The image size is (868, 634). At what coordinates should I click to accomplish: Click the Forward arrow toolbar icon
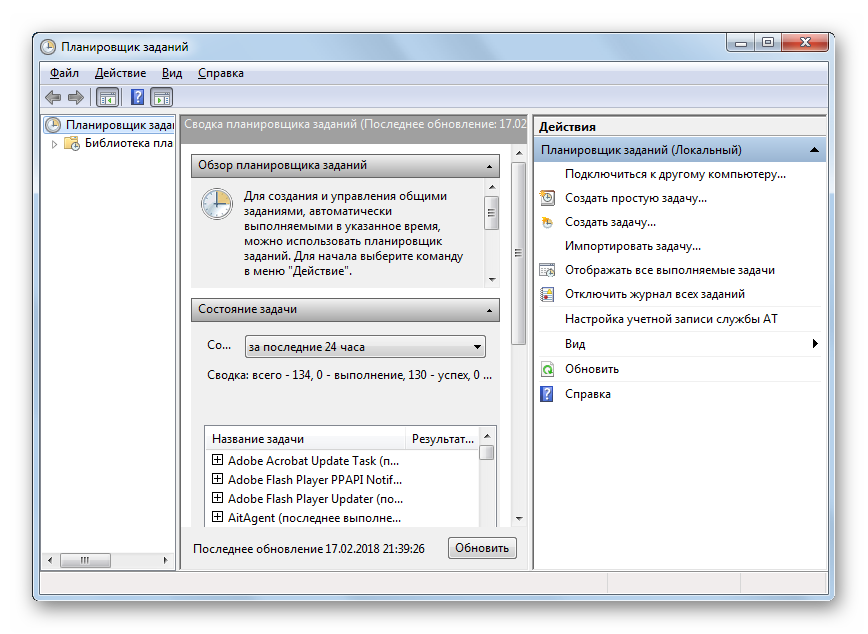pos(75,97)
